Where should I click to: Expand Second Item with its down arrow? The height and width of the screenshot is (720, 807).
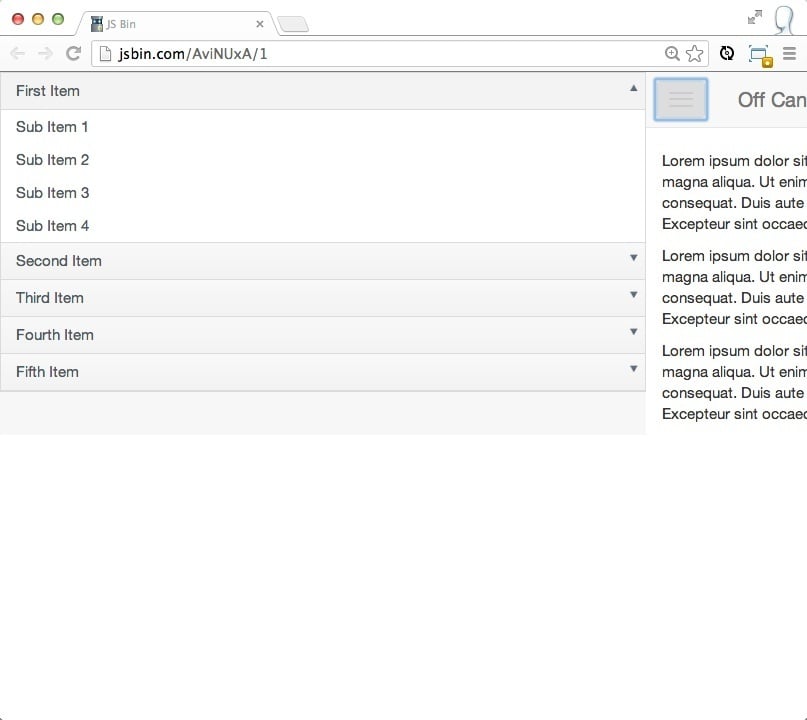tap(634, 257)
